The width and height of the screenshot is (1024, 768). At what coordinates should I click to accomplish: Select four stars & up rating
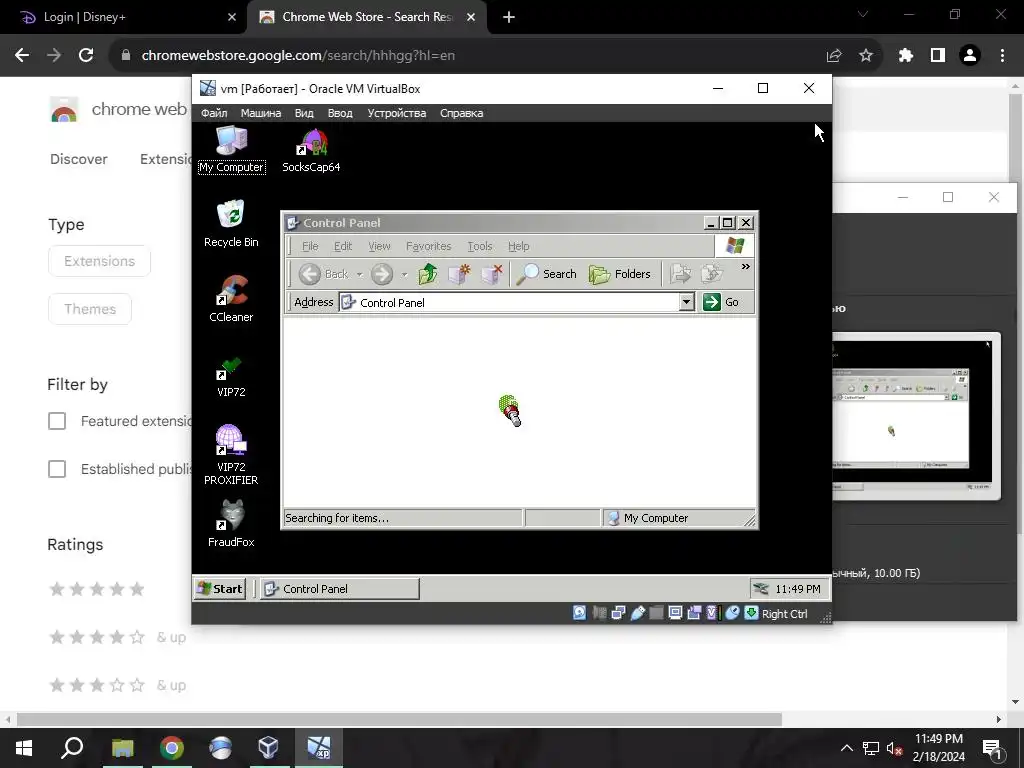pos(118,637)
